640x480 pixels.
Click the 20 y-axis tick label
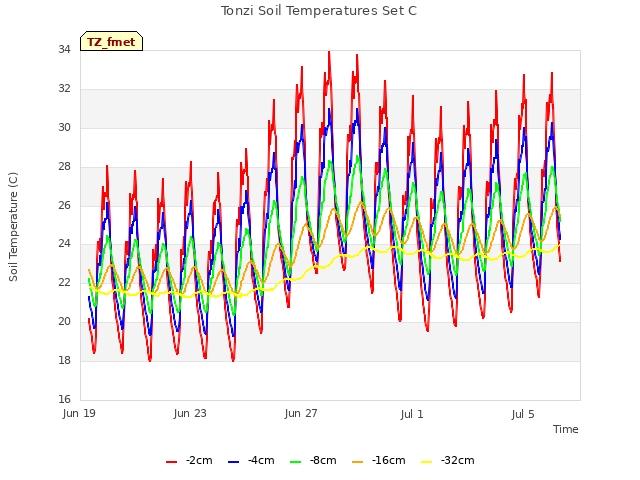pyautogui.click(x=64, y=322)
